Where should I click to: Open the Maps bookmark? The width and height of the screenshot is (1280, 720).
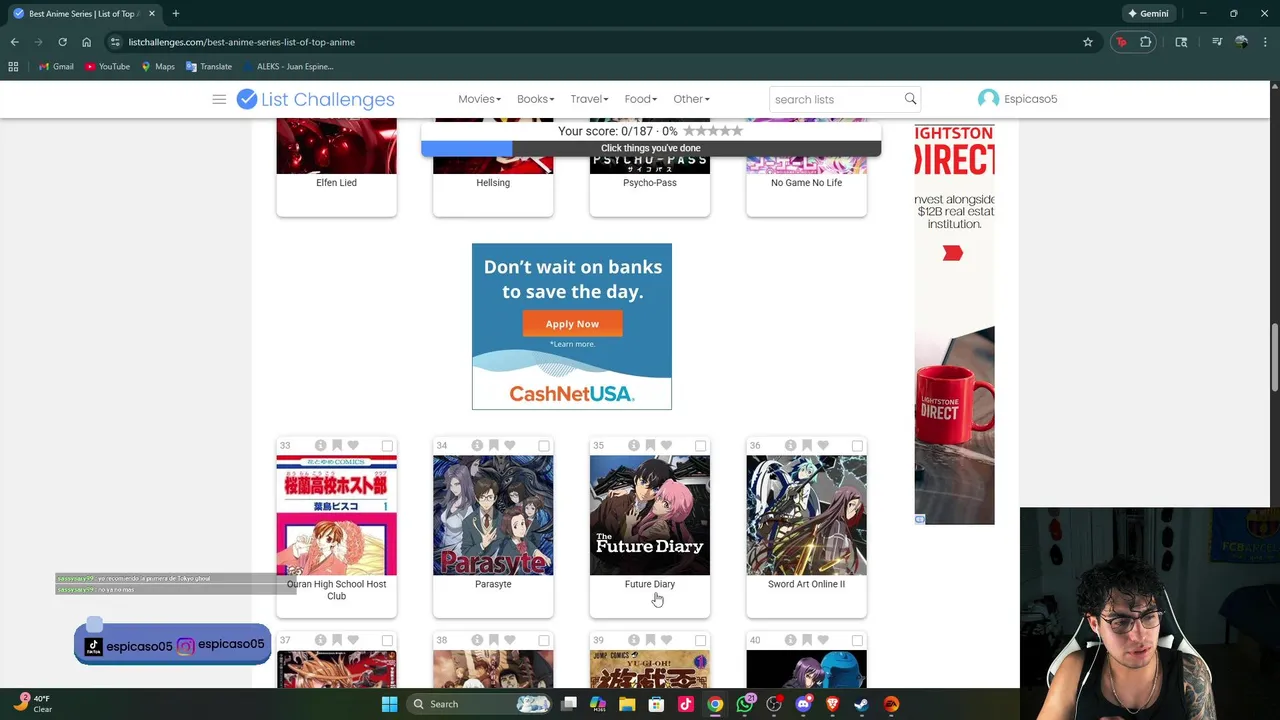[x=158, y=66]
